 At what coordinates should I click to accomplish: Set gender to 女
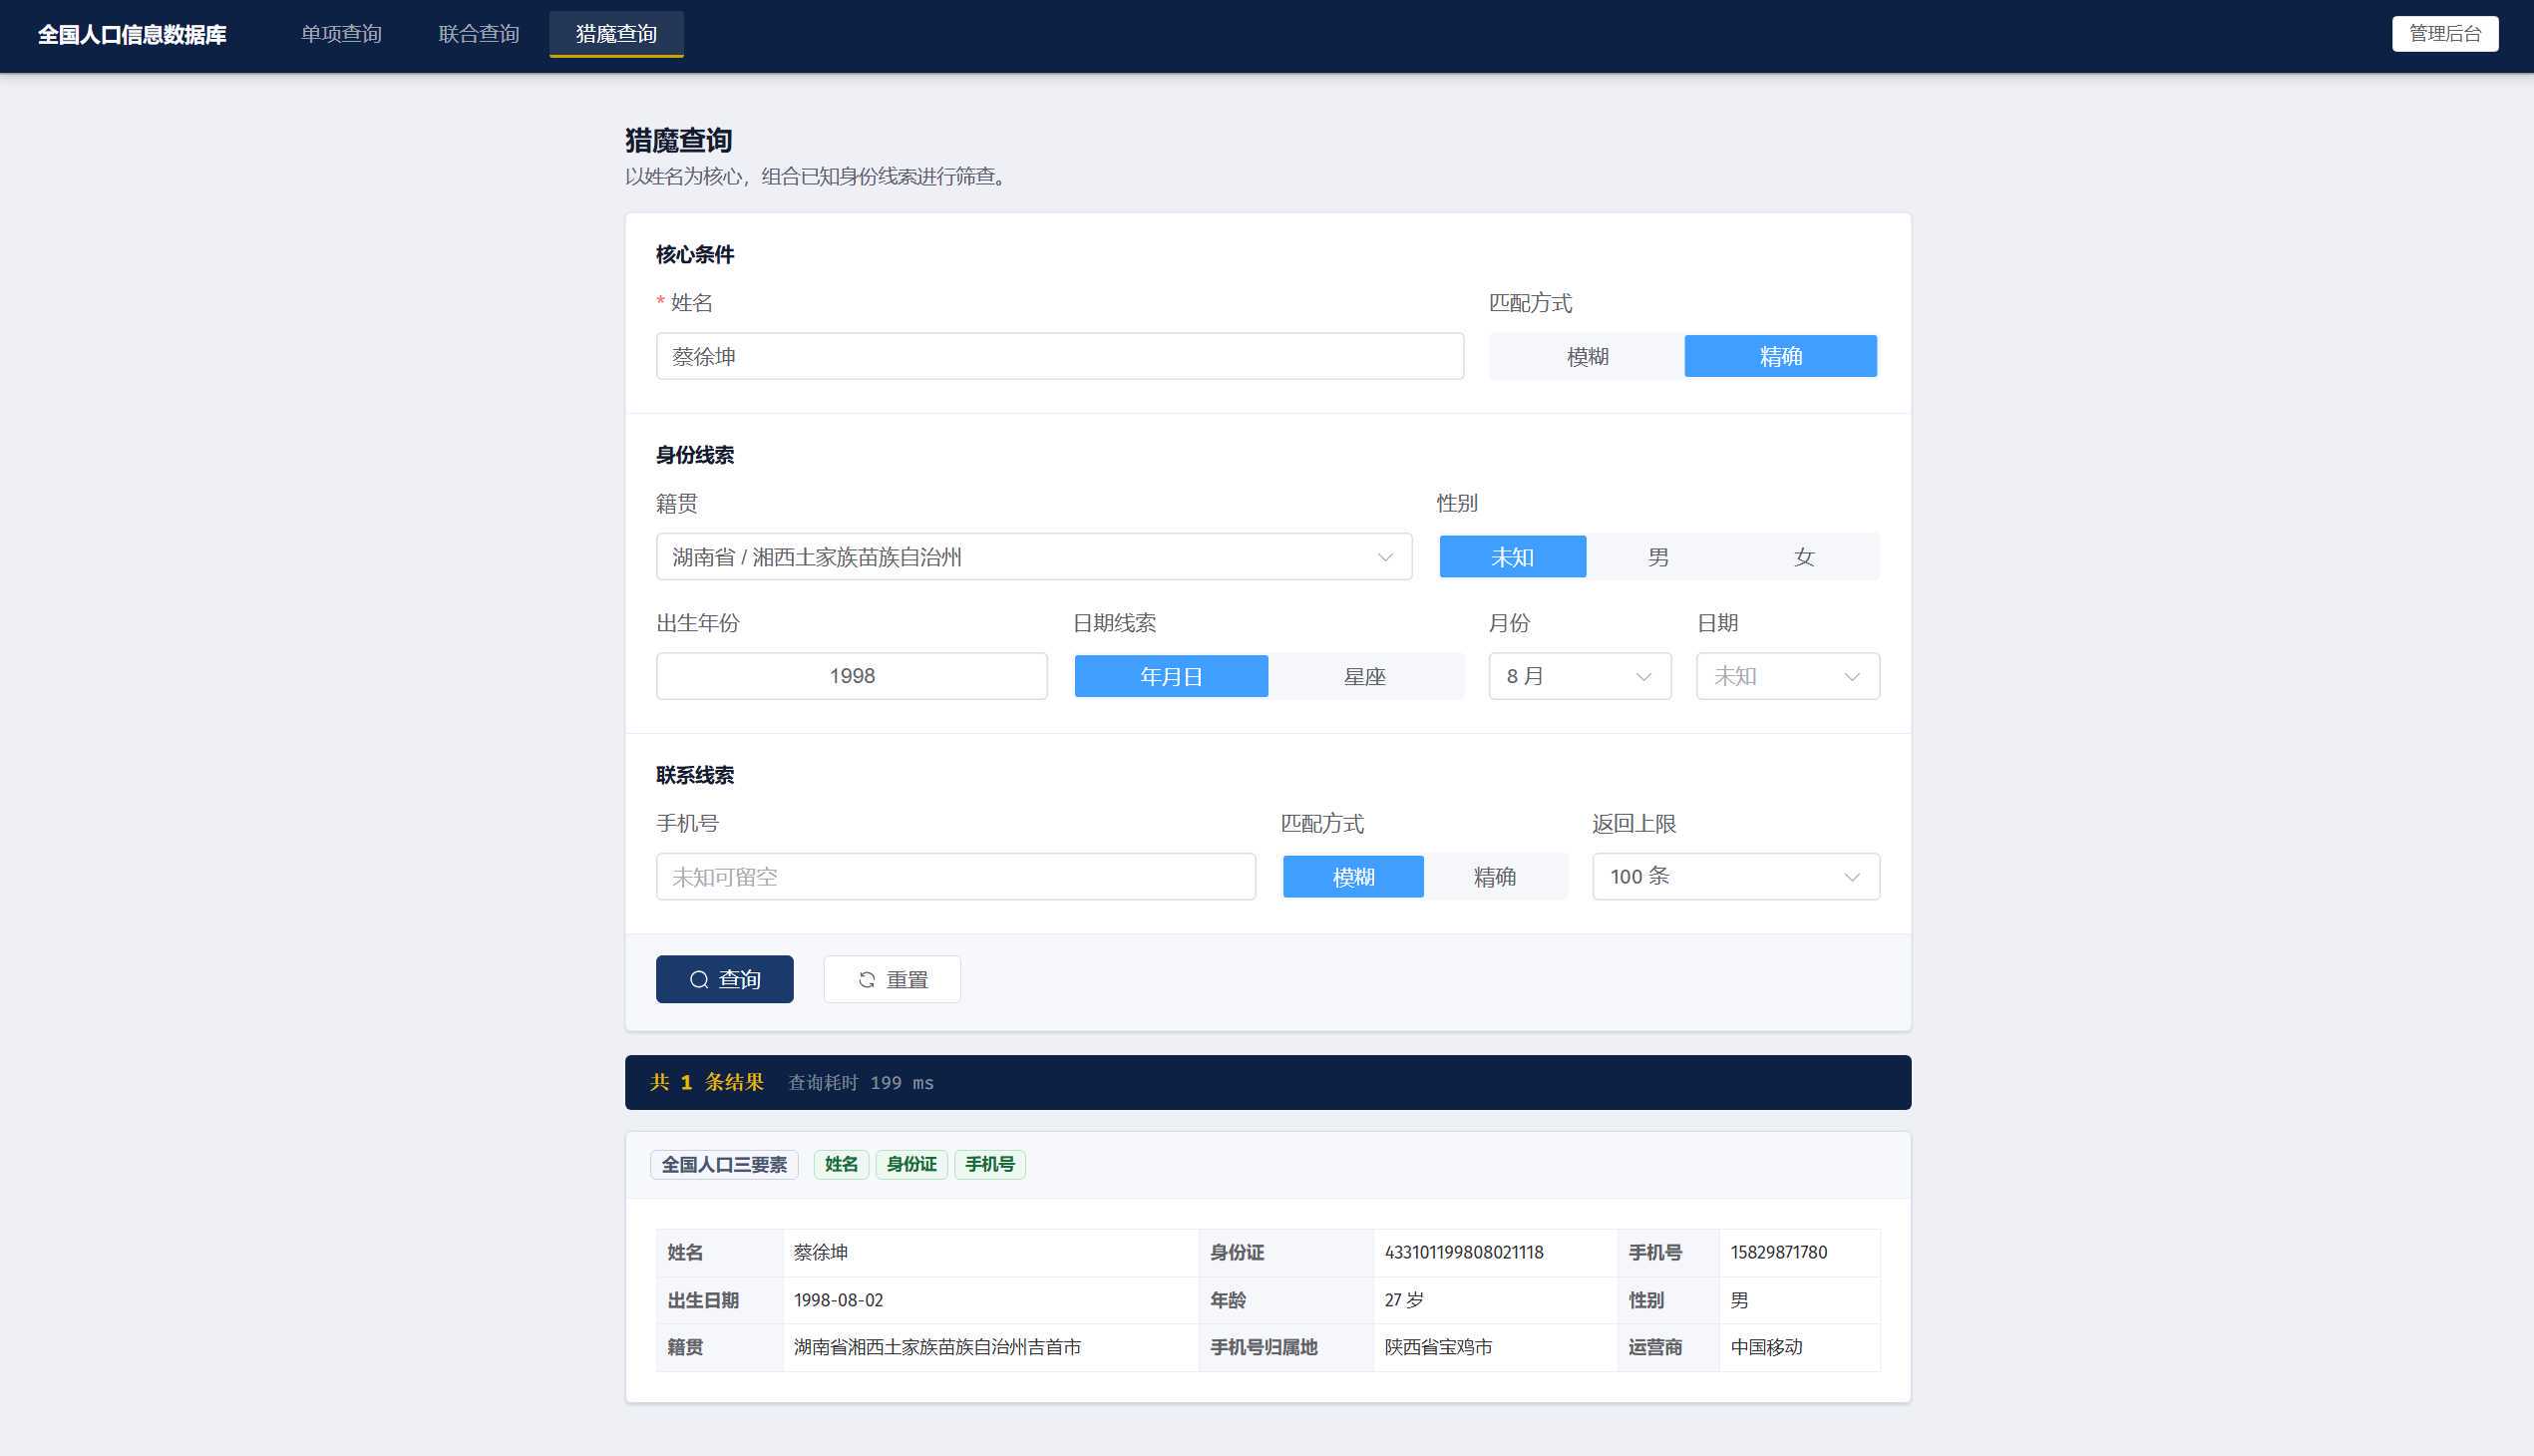1804,557
